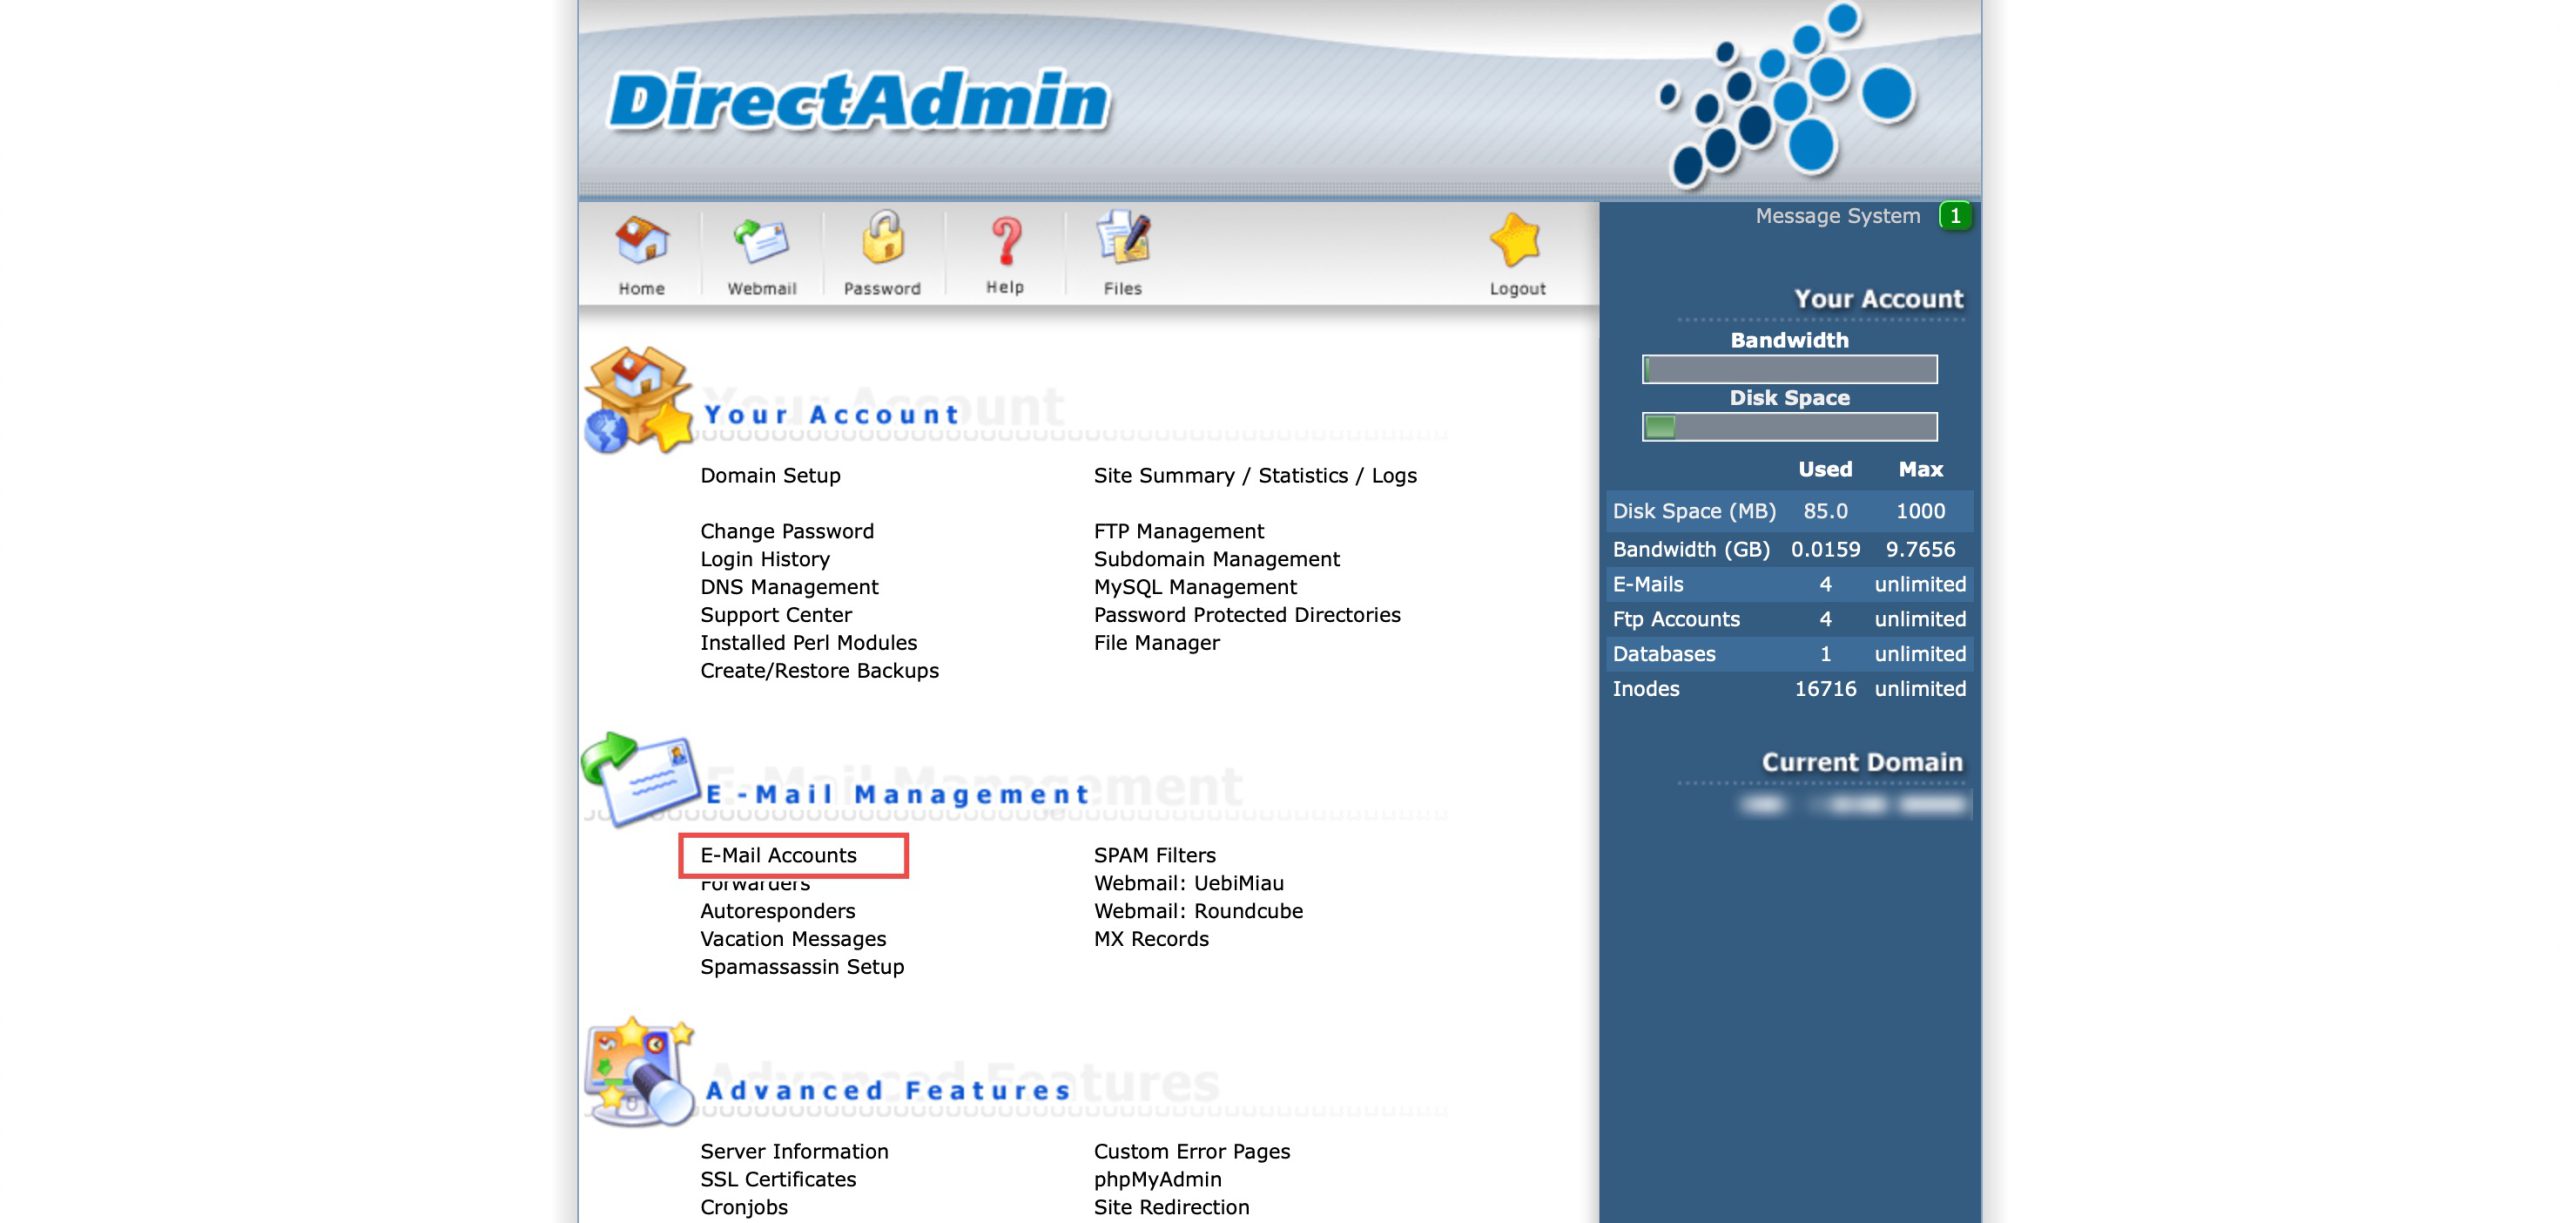Click the Logout star icon
The image size is (2560, 1223).
point(1516,242)
